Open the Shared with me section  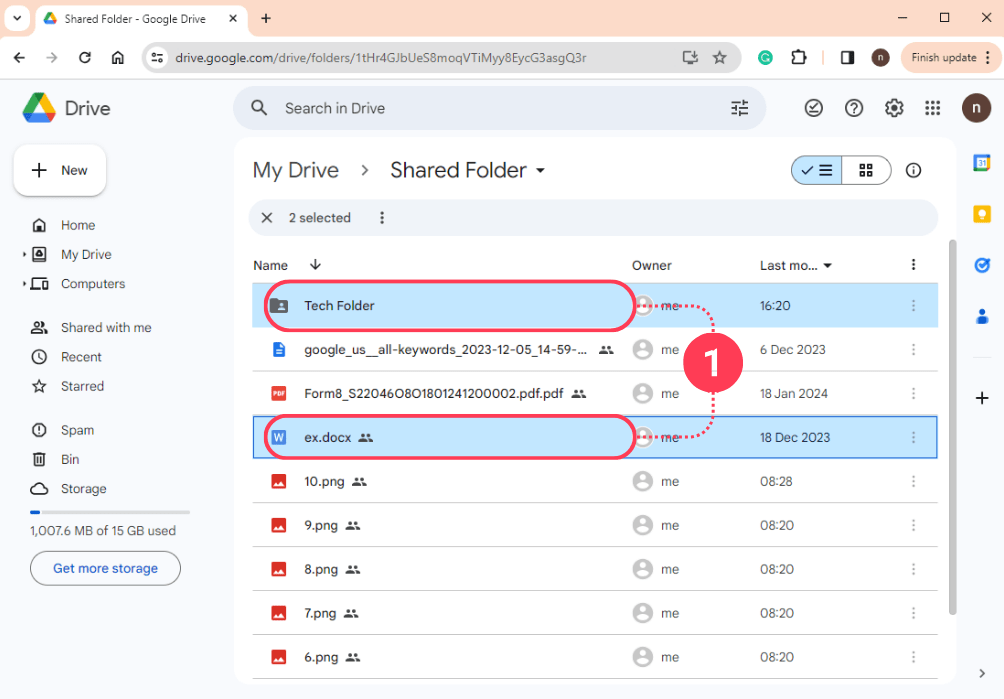(103, 327)
